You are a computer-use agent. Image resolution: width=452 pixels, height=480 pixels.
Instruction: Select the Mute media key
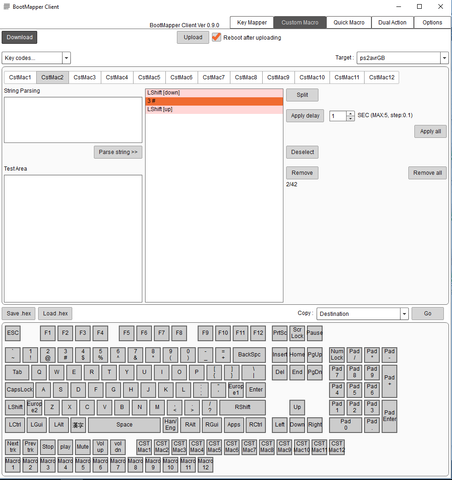coord(83,447)
